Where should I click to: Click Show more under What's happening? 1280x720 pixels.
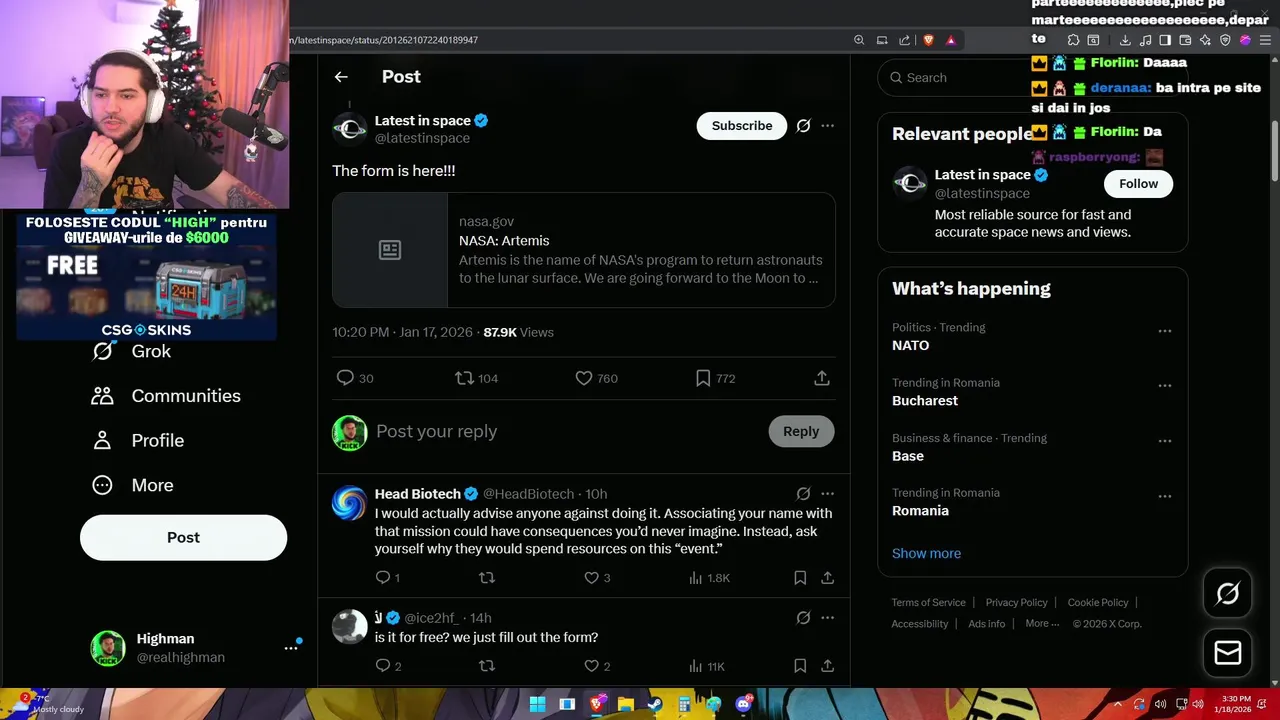[926, 554]
